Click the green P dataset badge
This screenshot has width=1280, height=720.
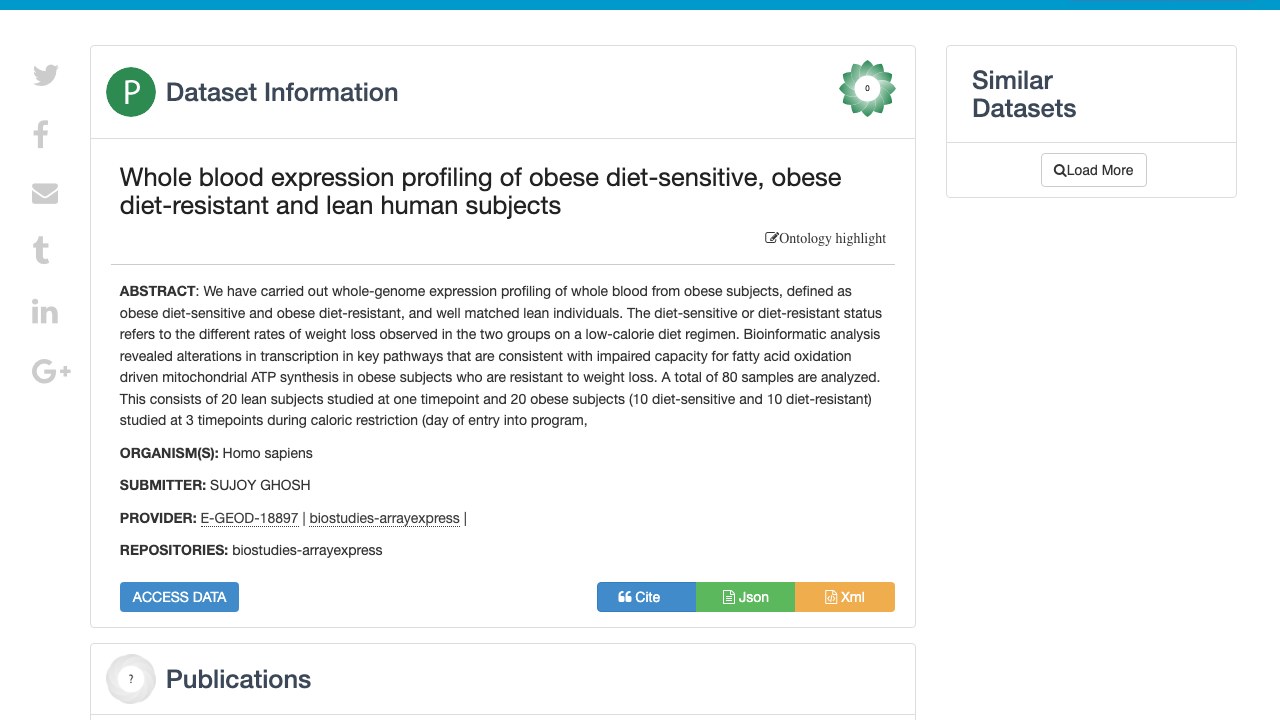point(131,92)
